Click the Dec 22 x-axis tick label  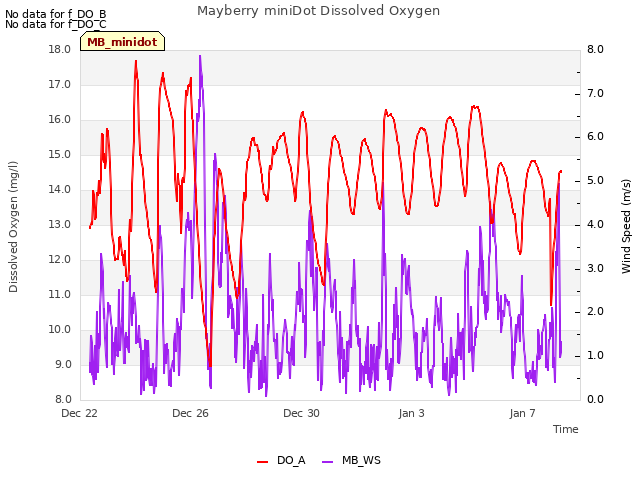(x=79, y=413)
